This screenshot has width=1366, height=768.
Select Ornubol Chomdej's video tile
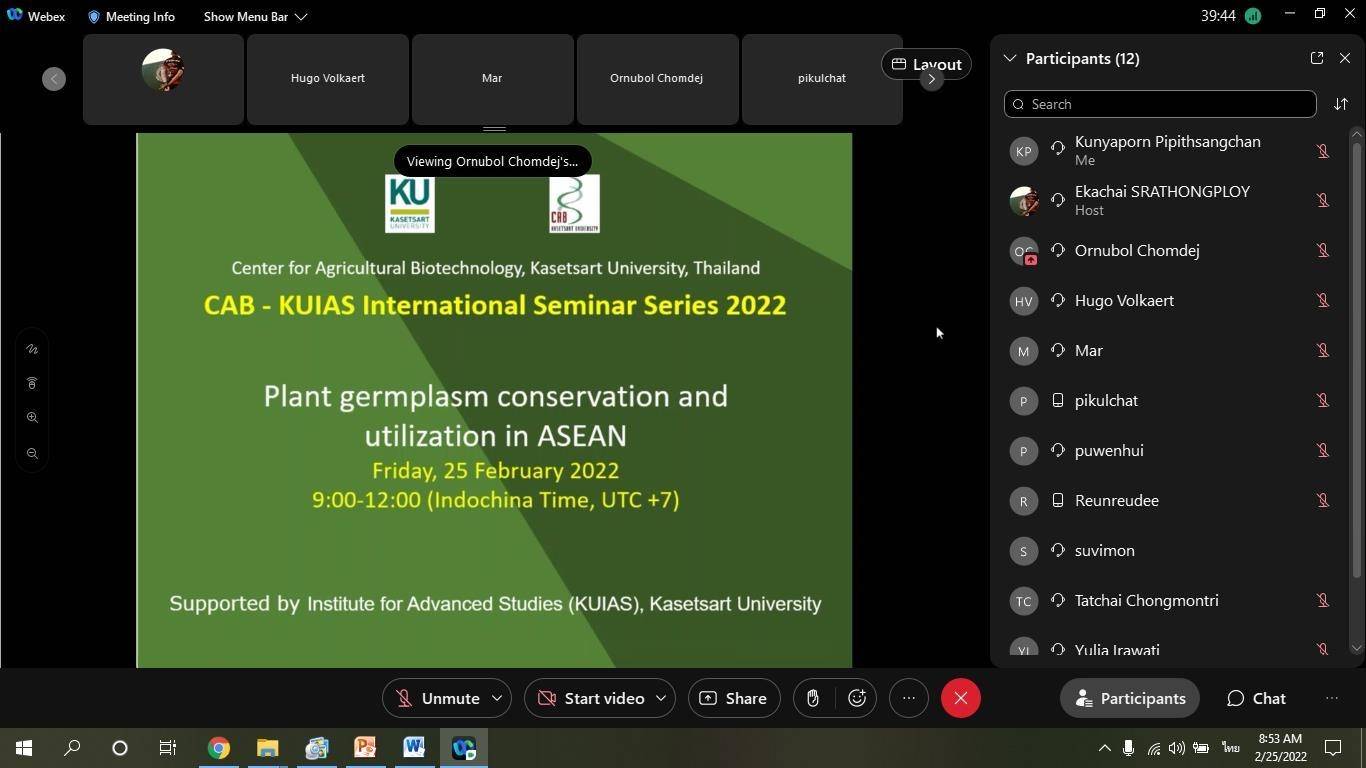657,79
